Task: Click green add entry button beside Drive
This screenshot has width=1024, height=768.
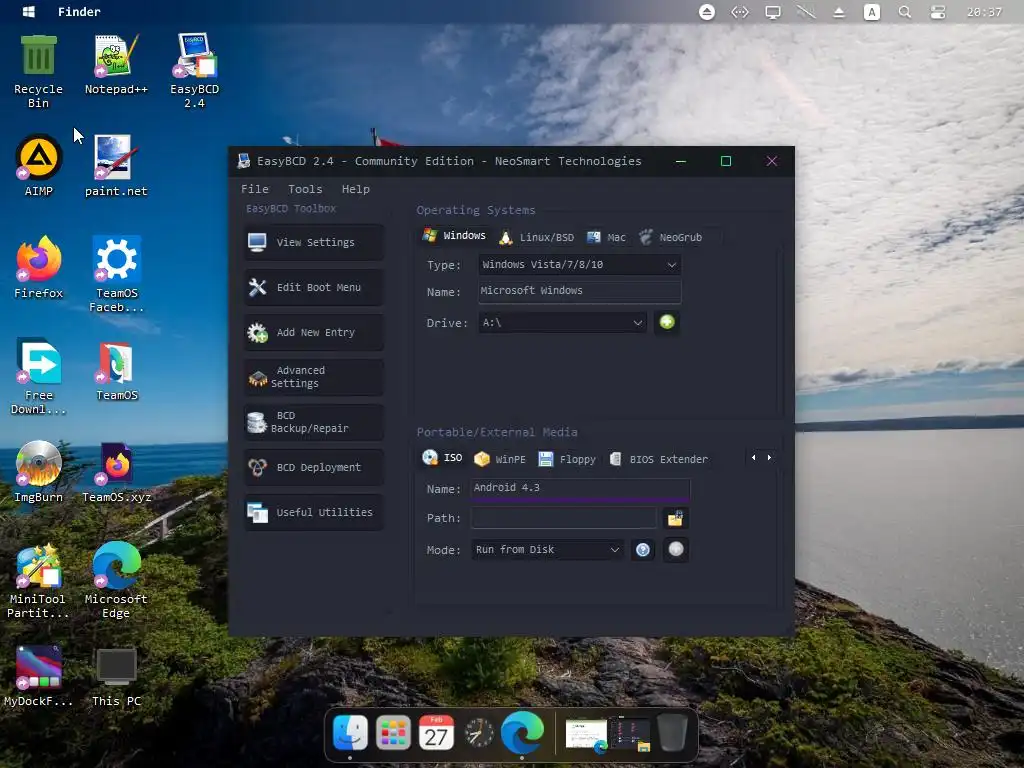Action: tap(667, 322)
